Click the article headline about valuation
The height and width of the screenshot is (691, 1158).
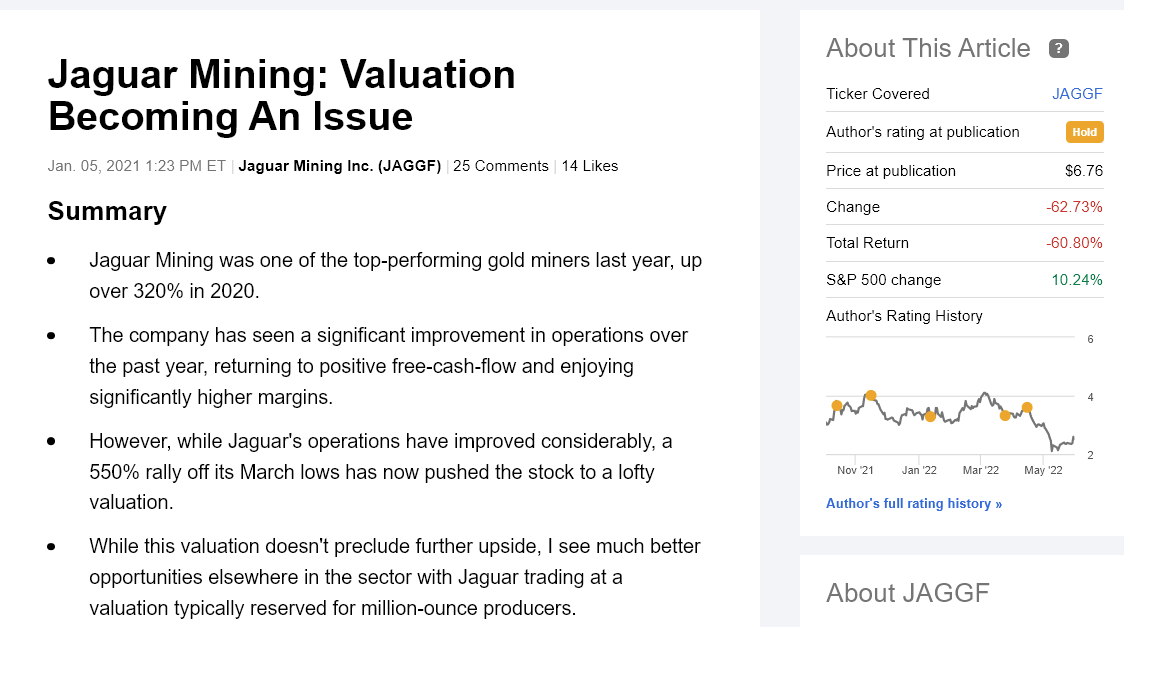[x=282, y=95]
